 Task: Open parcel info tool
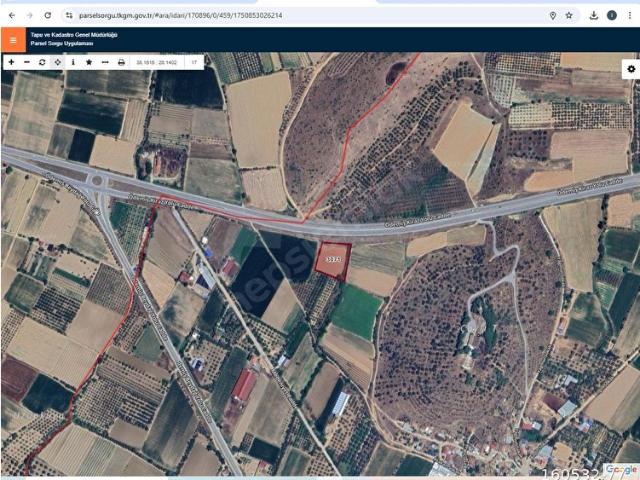coord(73,62)
